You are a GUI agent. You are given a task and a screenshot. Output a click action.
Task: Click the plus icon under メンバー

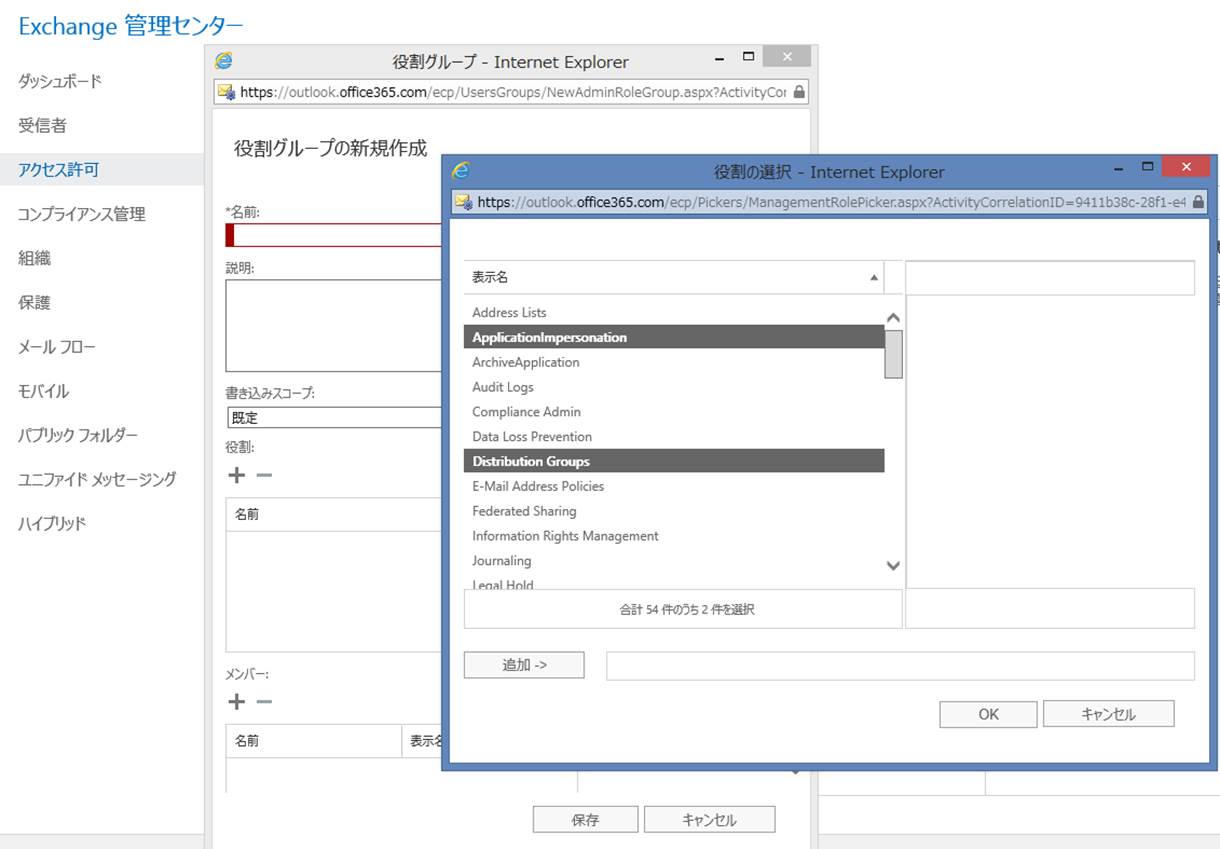236,701
